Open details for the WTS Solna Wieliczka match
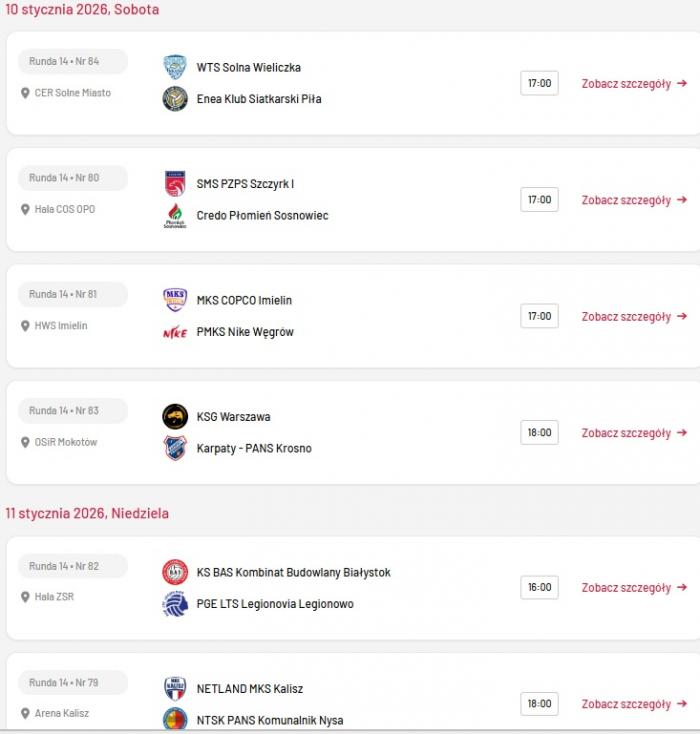Image resolution: width=700 pixels, height=734 pixels. (634, 84)
